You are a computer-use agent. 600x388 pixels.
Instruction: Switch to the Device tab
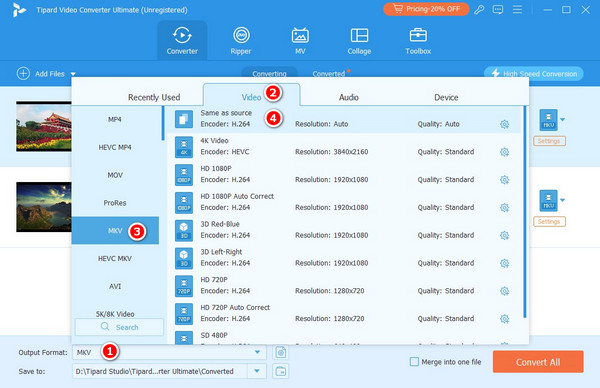tap(446, 97)
